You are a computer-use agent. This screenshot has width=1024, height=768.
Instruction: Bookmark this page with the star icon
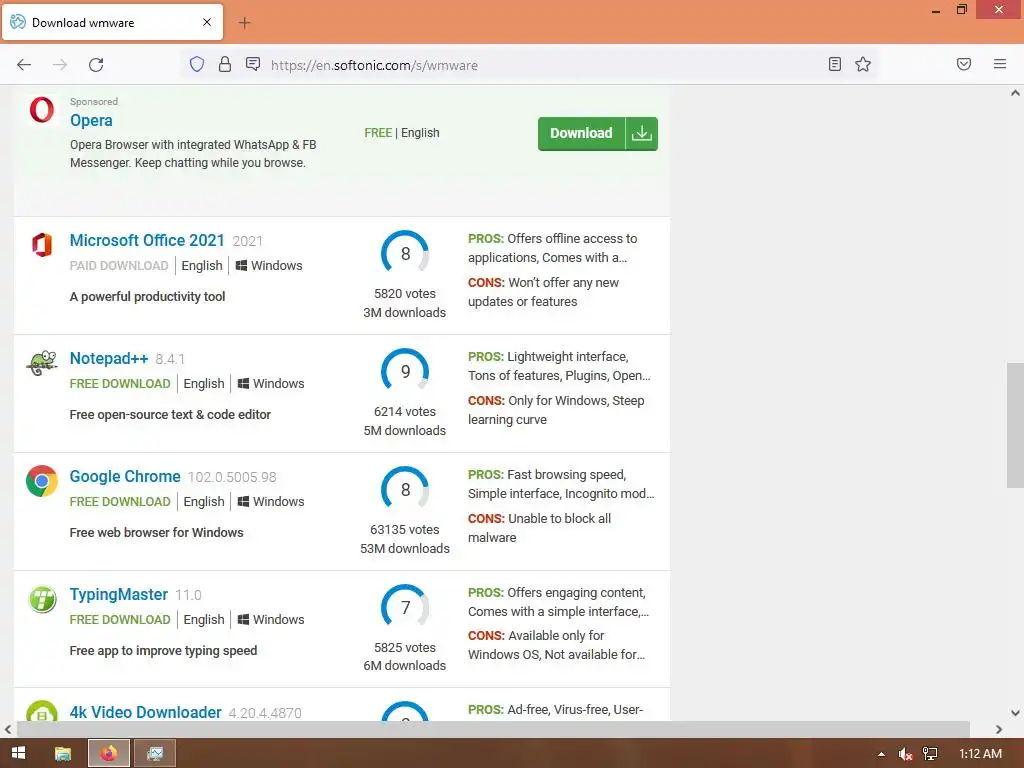(863, 64)
